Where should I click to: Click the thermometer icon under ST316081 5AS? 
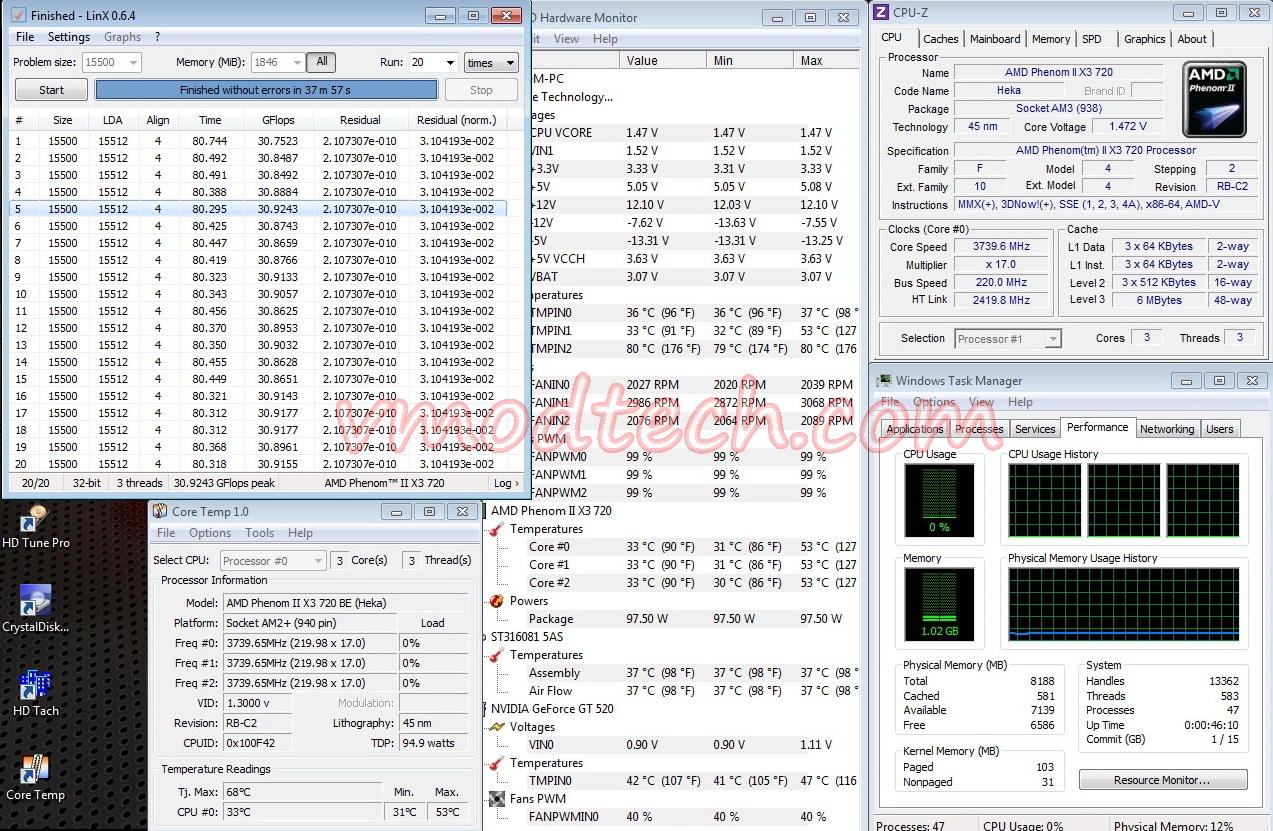click(498, 655)
